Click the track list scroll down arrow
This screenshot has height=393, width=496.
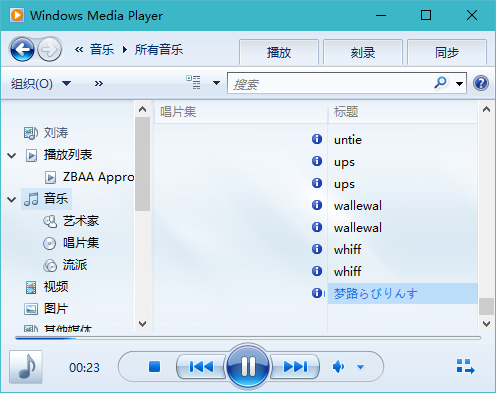tap(486, 323)
